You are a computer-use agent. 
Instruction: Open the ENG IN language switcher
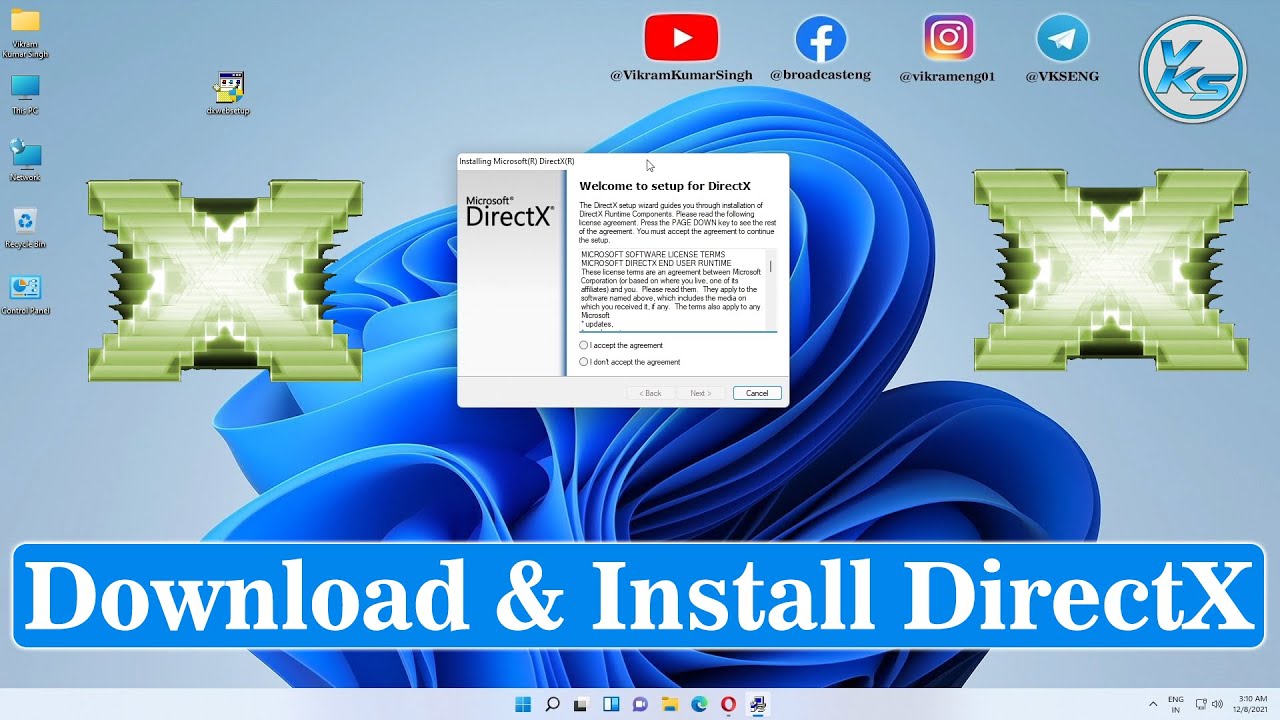click(x=1176, y=704)
